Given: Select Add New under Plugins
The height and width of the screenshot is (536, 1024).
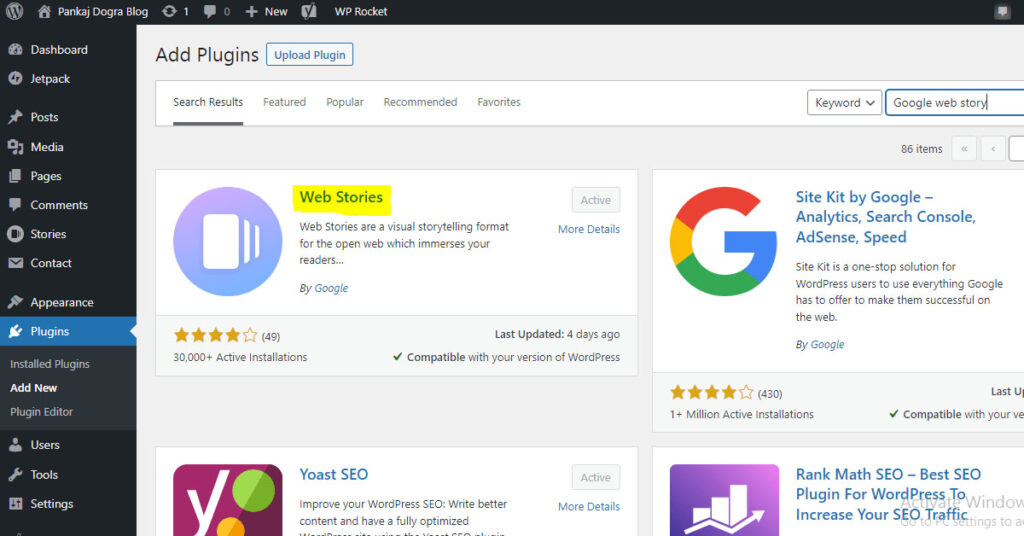Looking at the screenshot, I should coord(33,388).
